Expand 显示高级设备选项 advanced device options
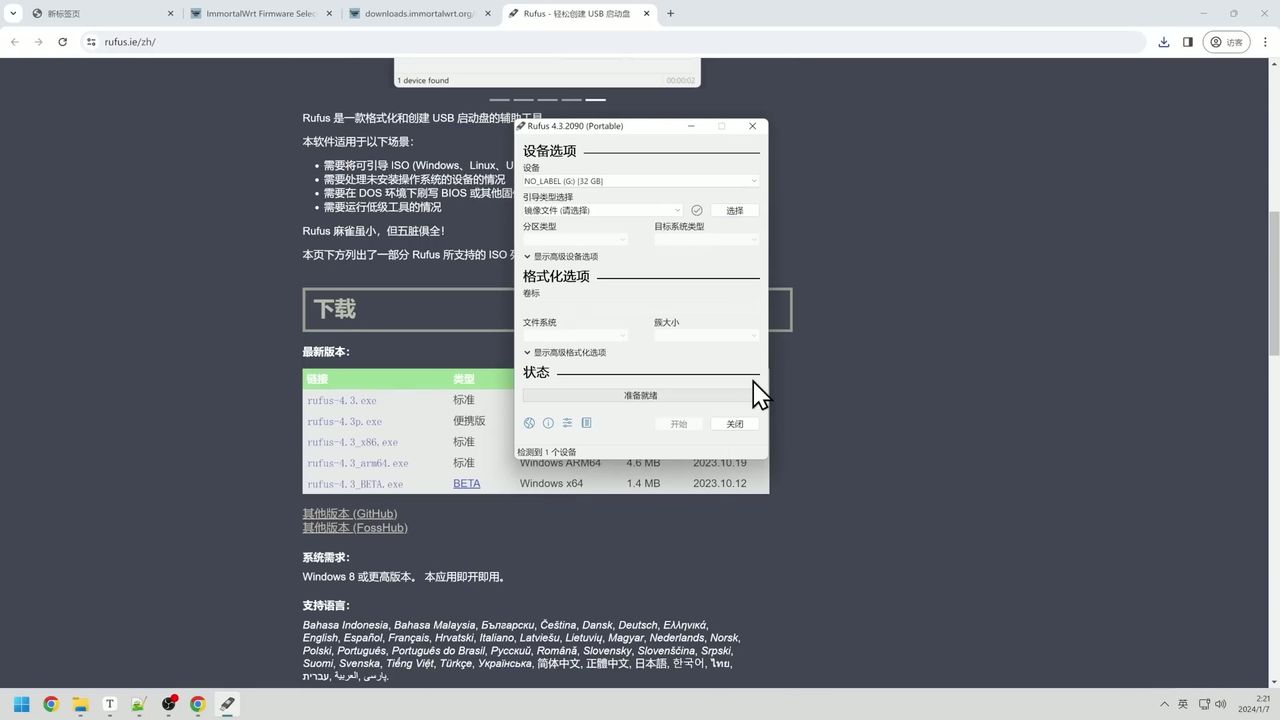The height and width of the screenshot is (720, 1280). pos(565,256)
